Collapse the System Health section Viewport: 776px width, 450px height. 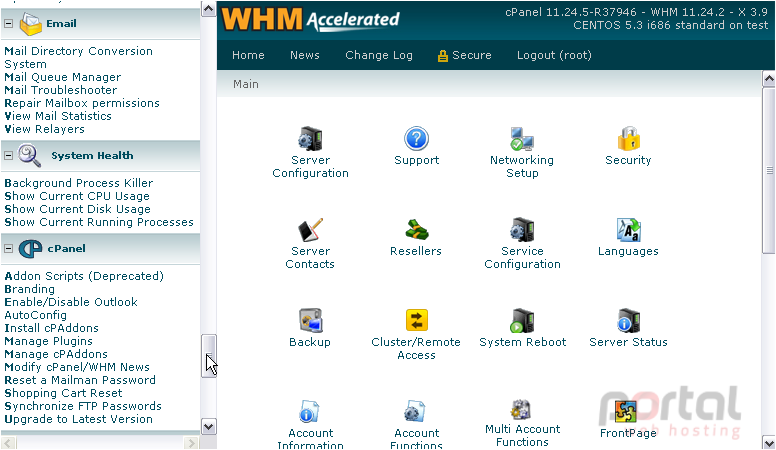tap(8, 155)
